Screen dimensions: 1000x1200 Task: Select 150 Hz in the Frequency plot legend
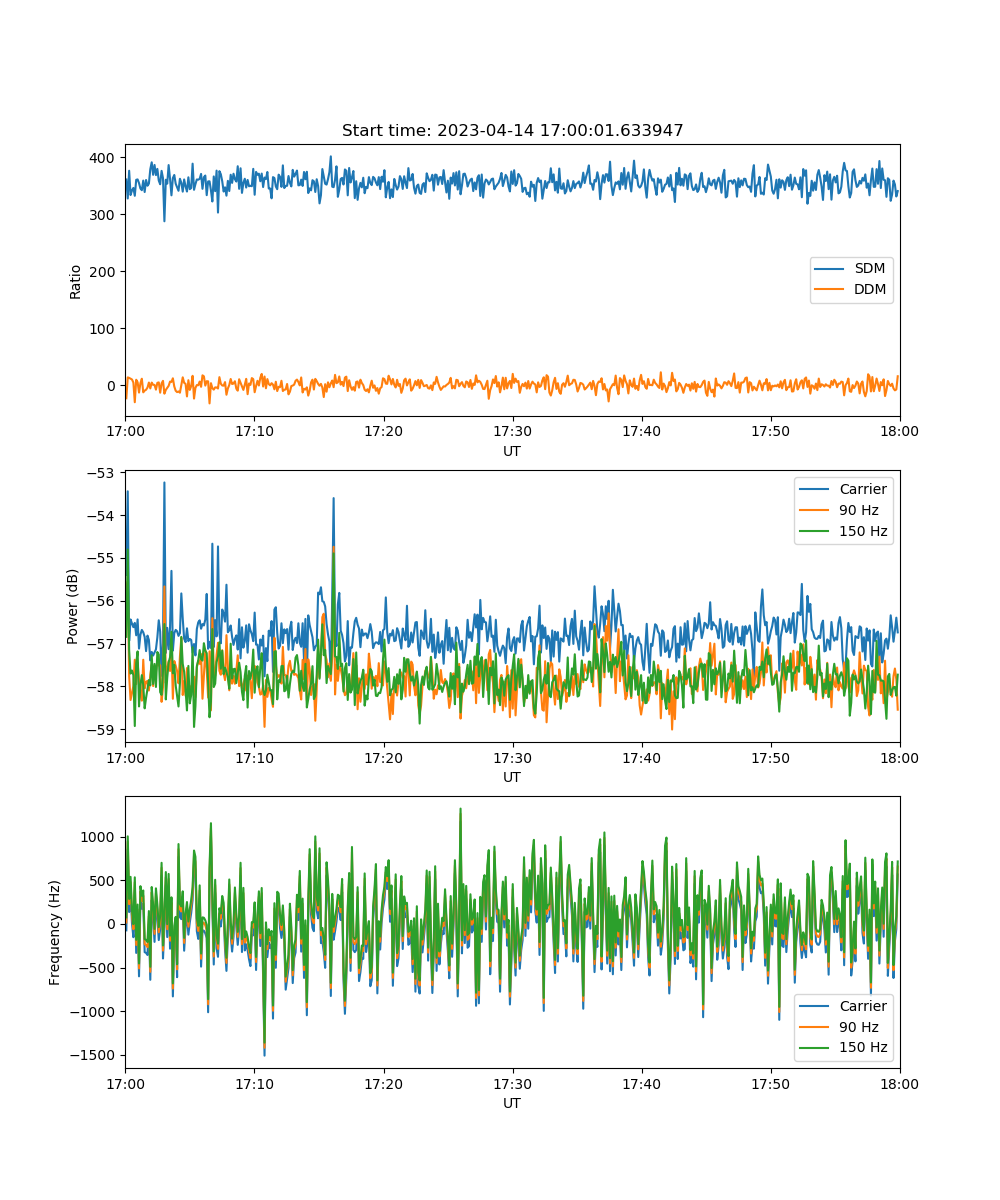[863, 1048]
